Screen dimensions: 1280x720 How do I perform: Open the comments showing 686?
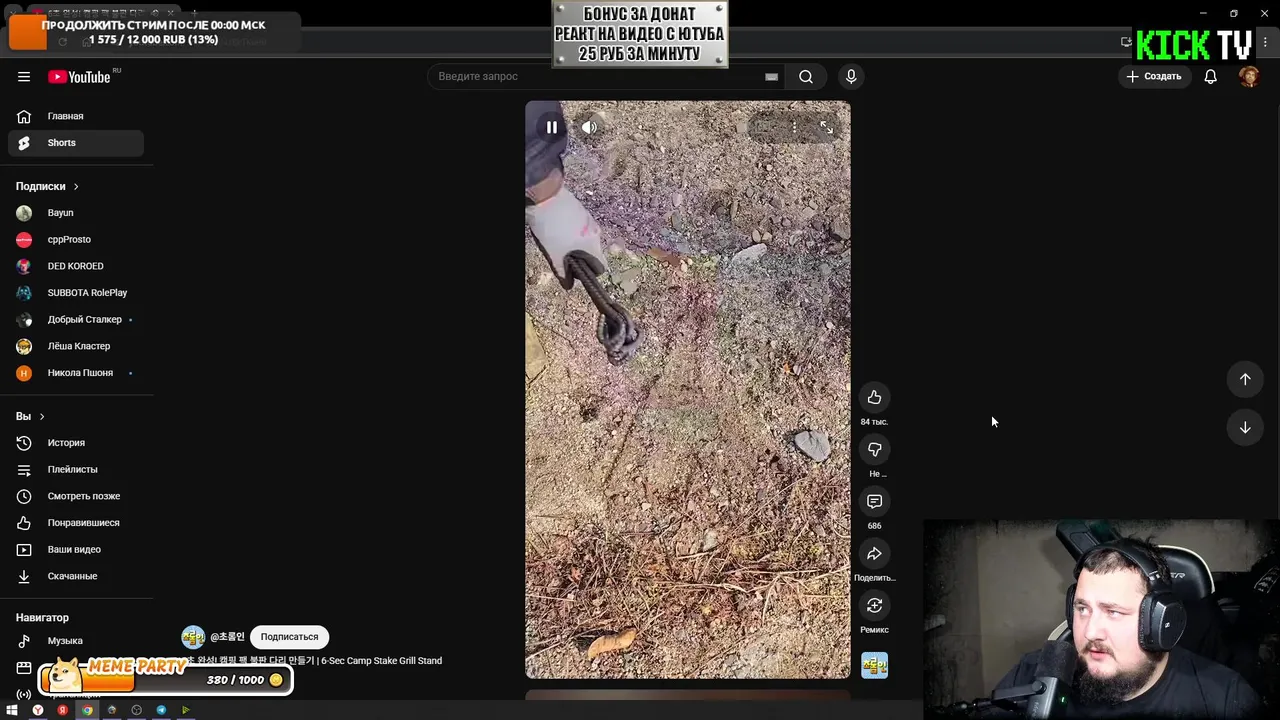coord(874,502)
